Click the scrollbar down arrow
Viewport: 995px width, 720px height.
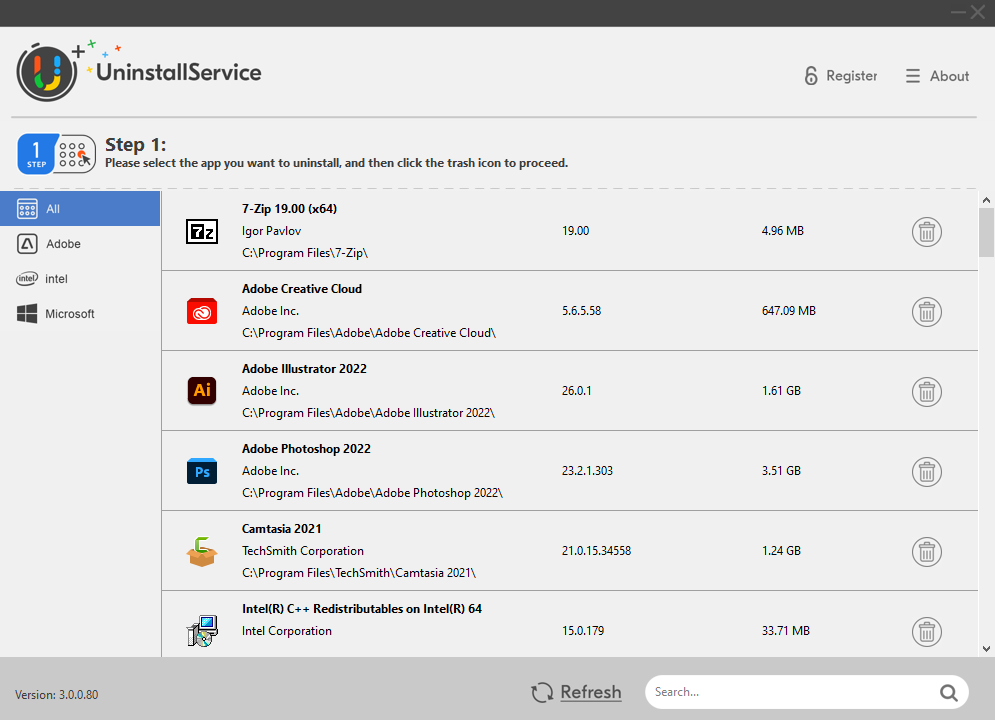pyautogui.click(x=986, y=648)
